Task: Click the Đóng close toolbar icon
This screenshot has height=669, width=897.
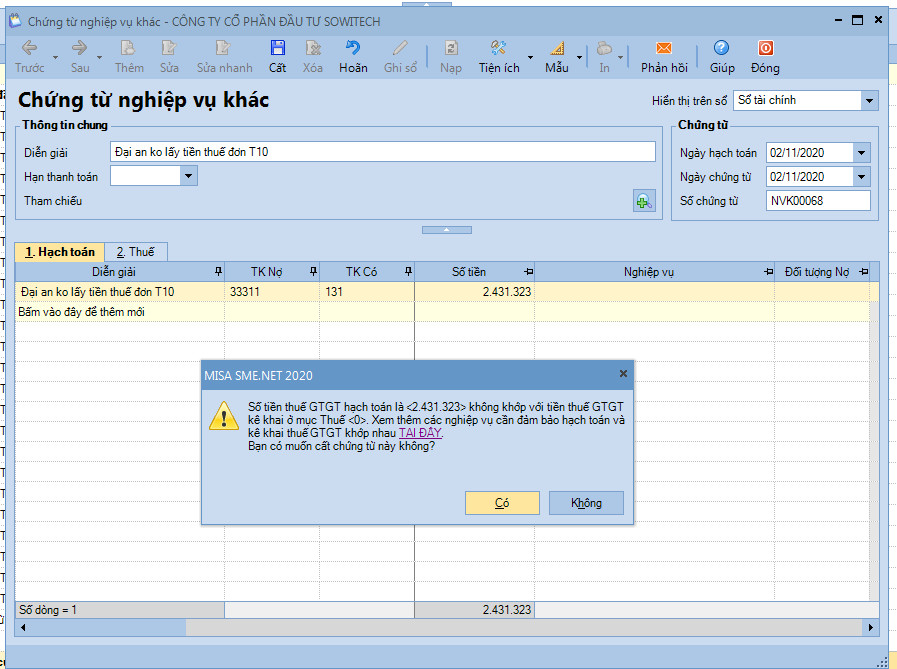Action: point(765,48)
